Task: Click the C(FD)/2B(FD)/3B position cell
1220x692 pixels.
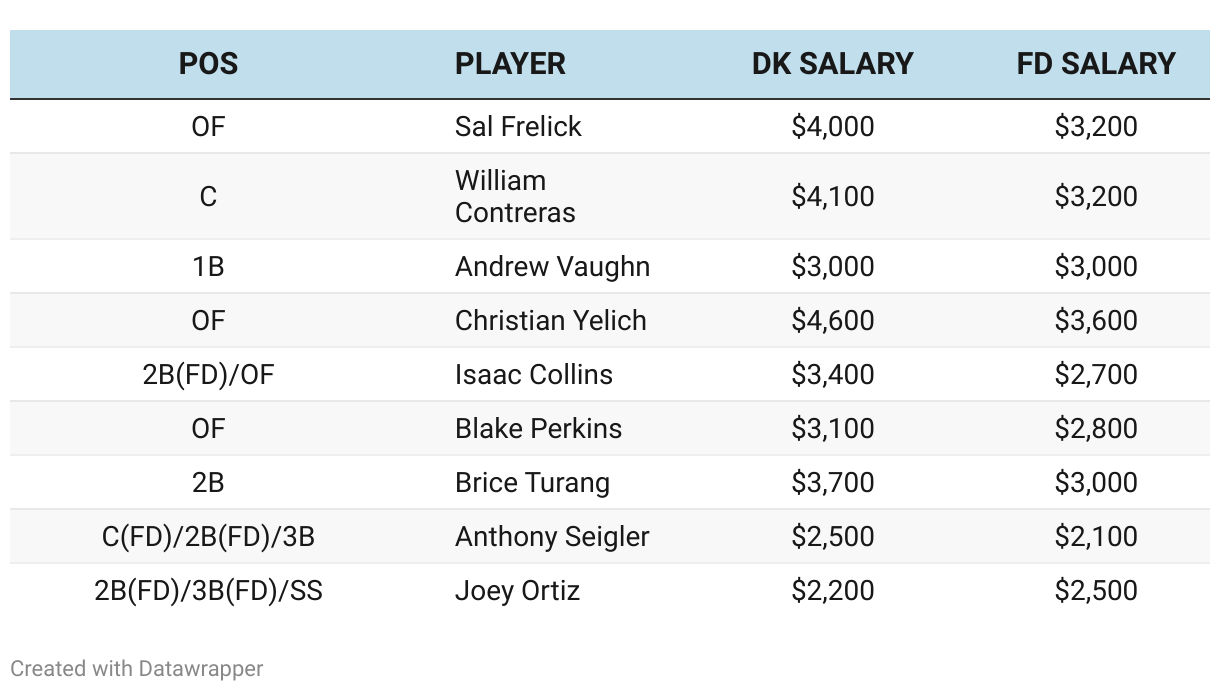Action: click(x=208, y=536)
